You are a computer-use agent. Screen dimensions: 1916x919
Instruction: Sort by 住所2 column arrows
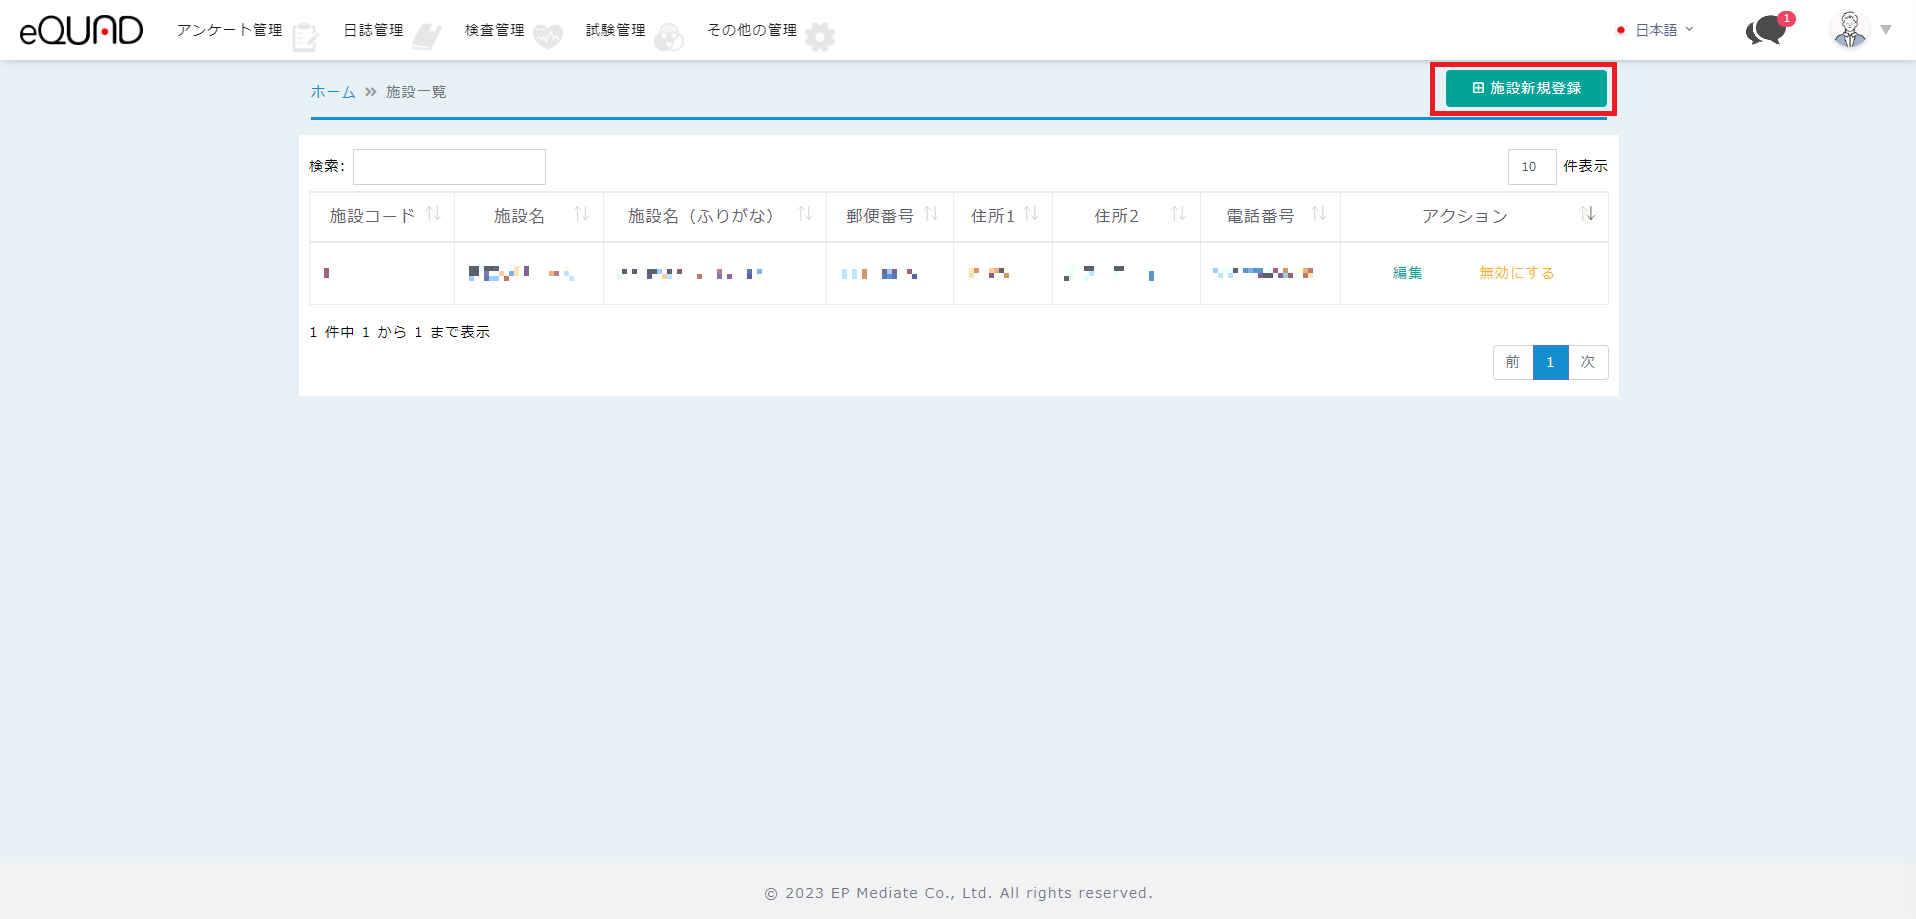[1178, 215]
